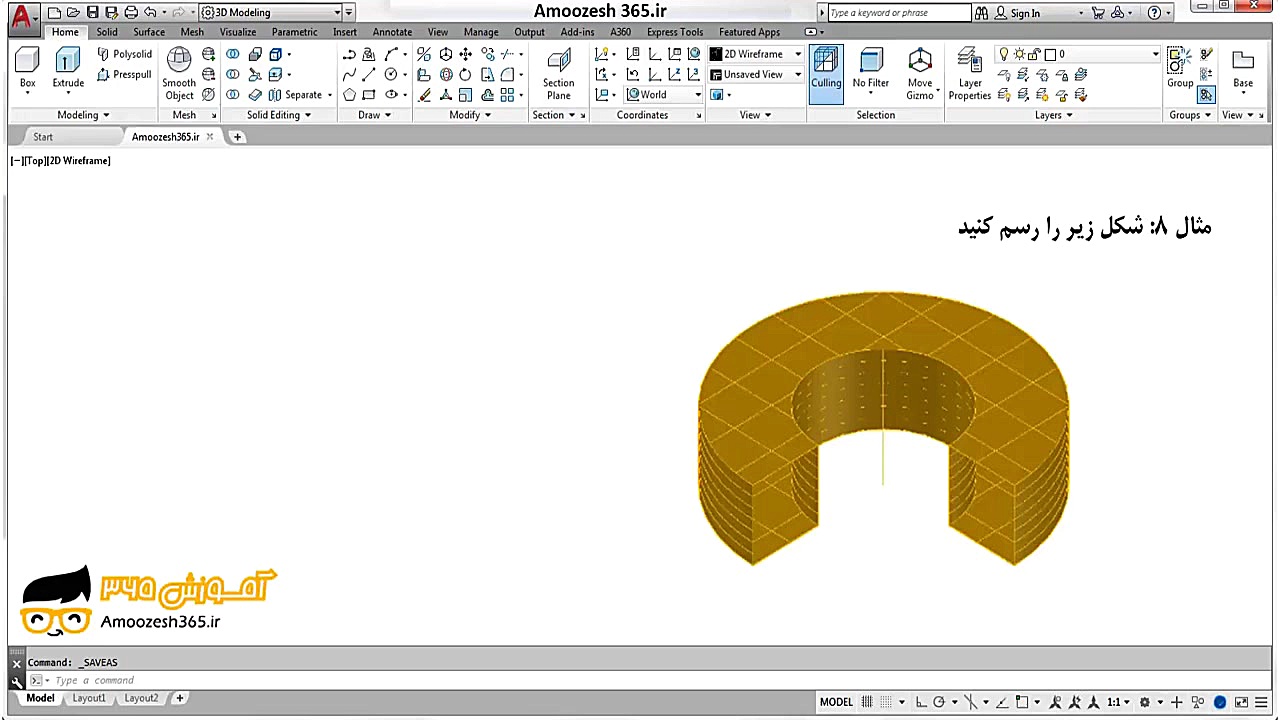Expand the 3D Modeling workspace dropdown
This screenshot has width=1280, height=720.
coord(337,13)
